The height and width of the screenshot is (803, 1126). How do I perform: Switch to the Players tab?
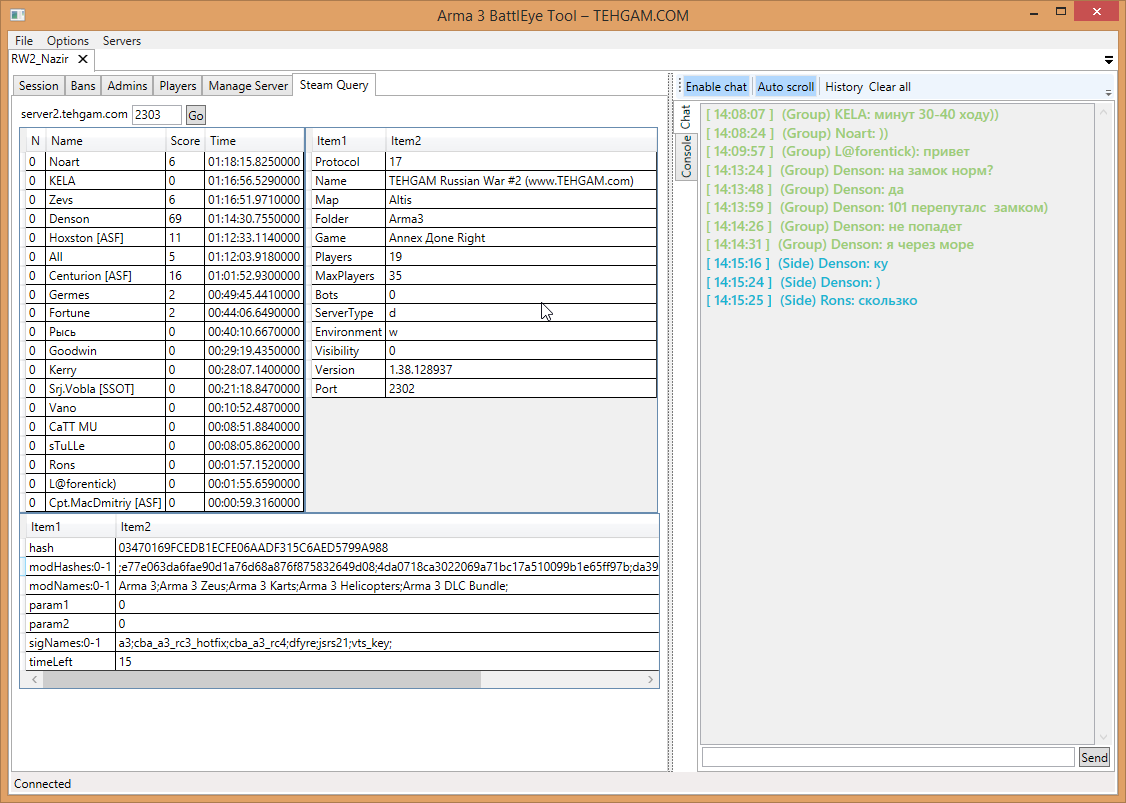click(177, 85)
